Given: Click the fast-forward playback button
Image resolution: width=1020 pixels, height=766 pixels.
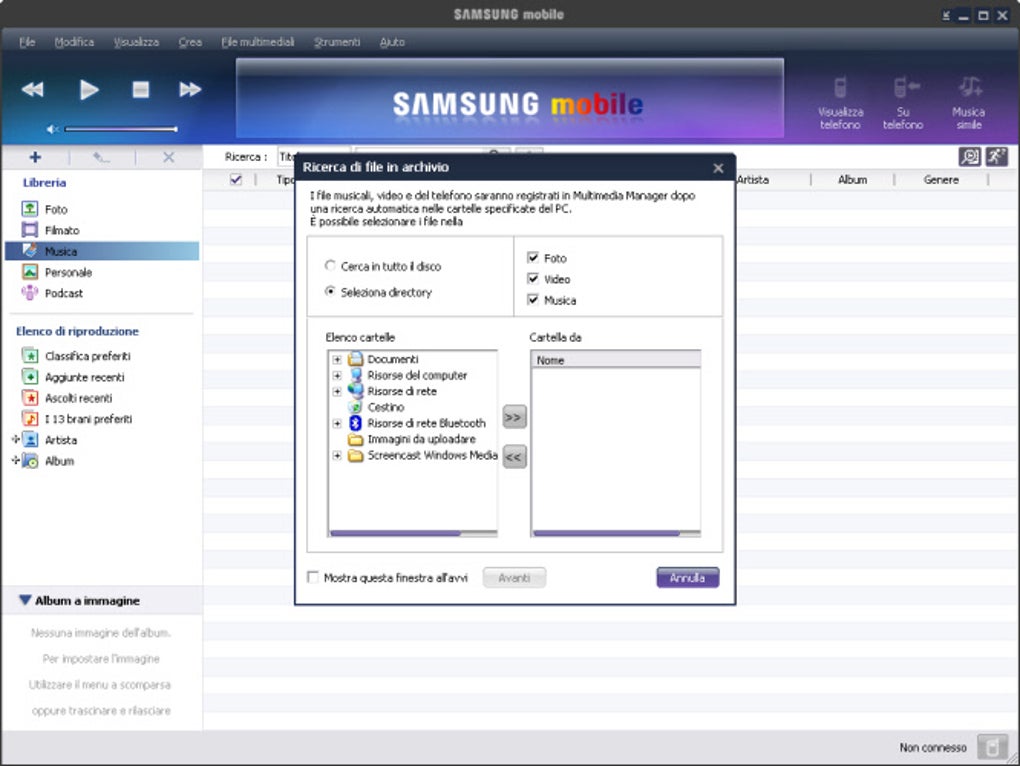Looking at the screenshot, I should click(x=190, y=89).
